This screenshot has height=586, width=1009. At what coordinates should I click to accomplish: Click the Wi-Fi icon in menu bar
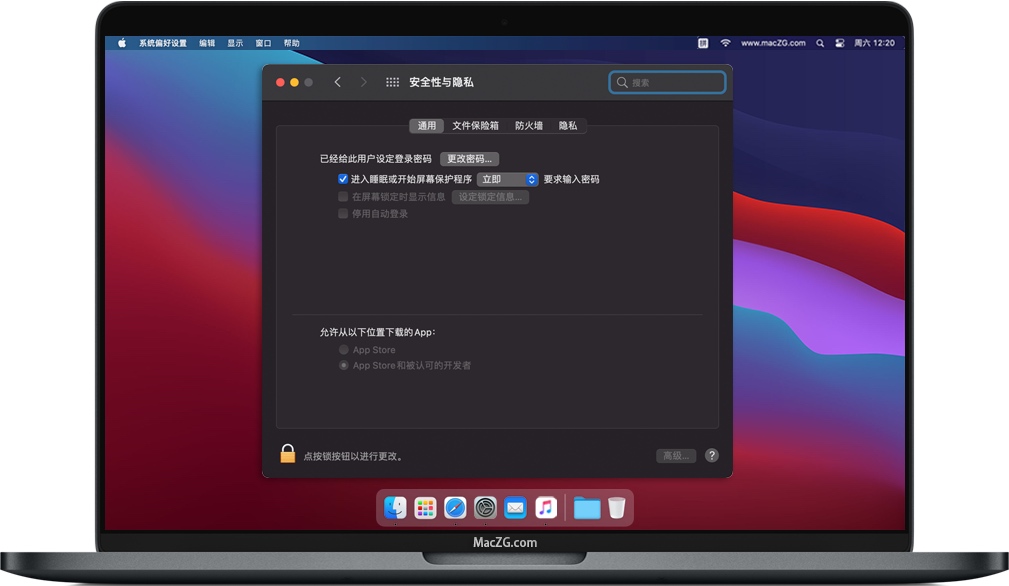725,43
